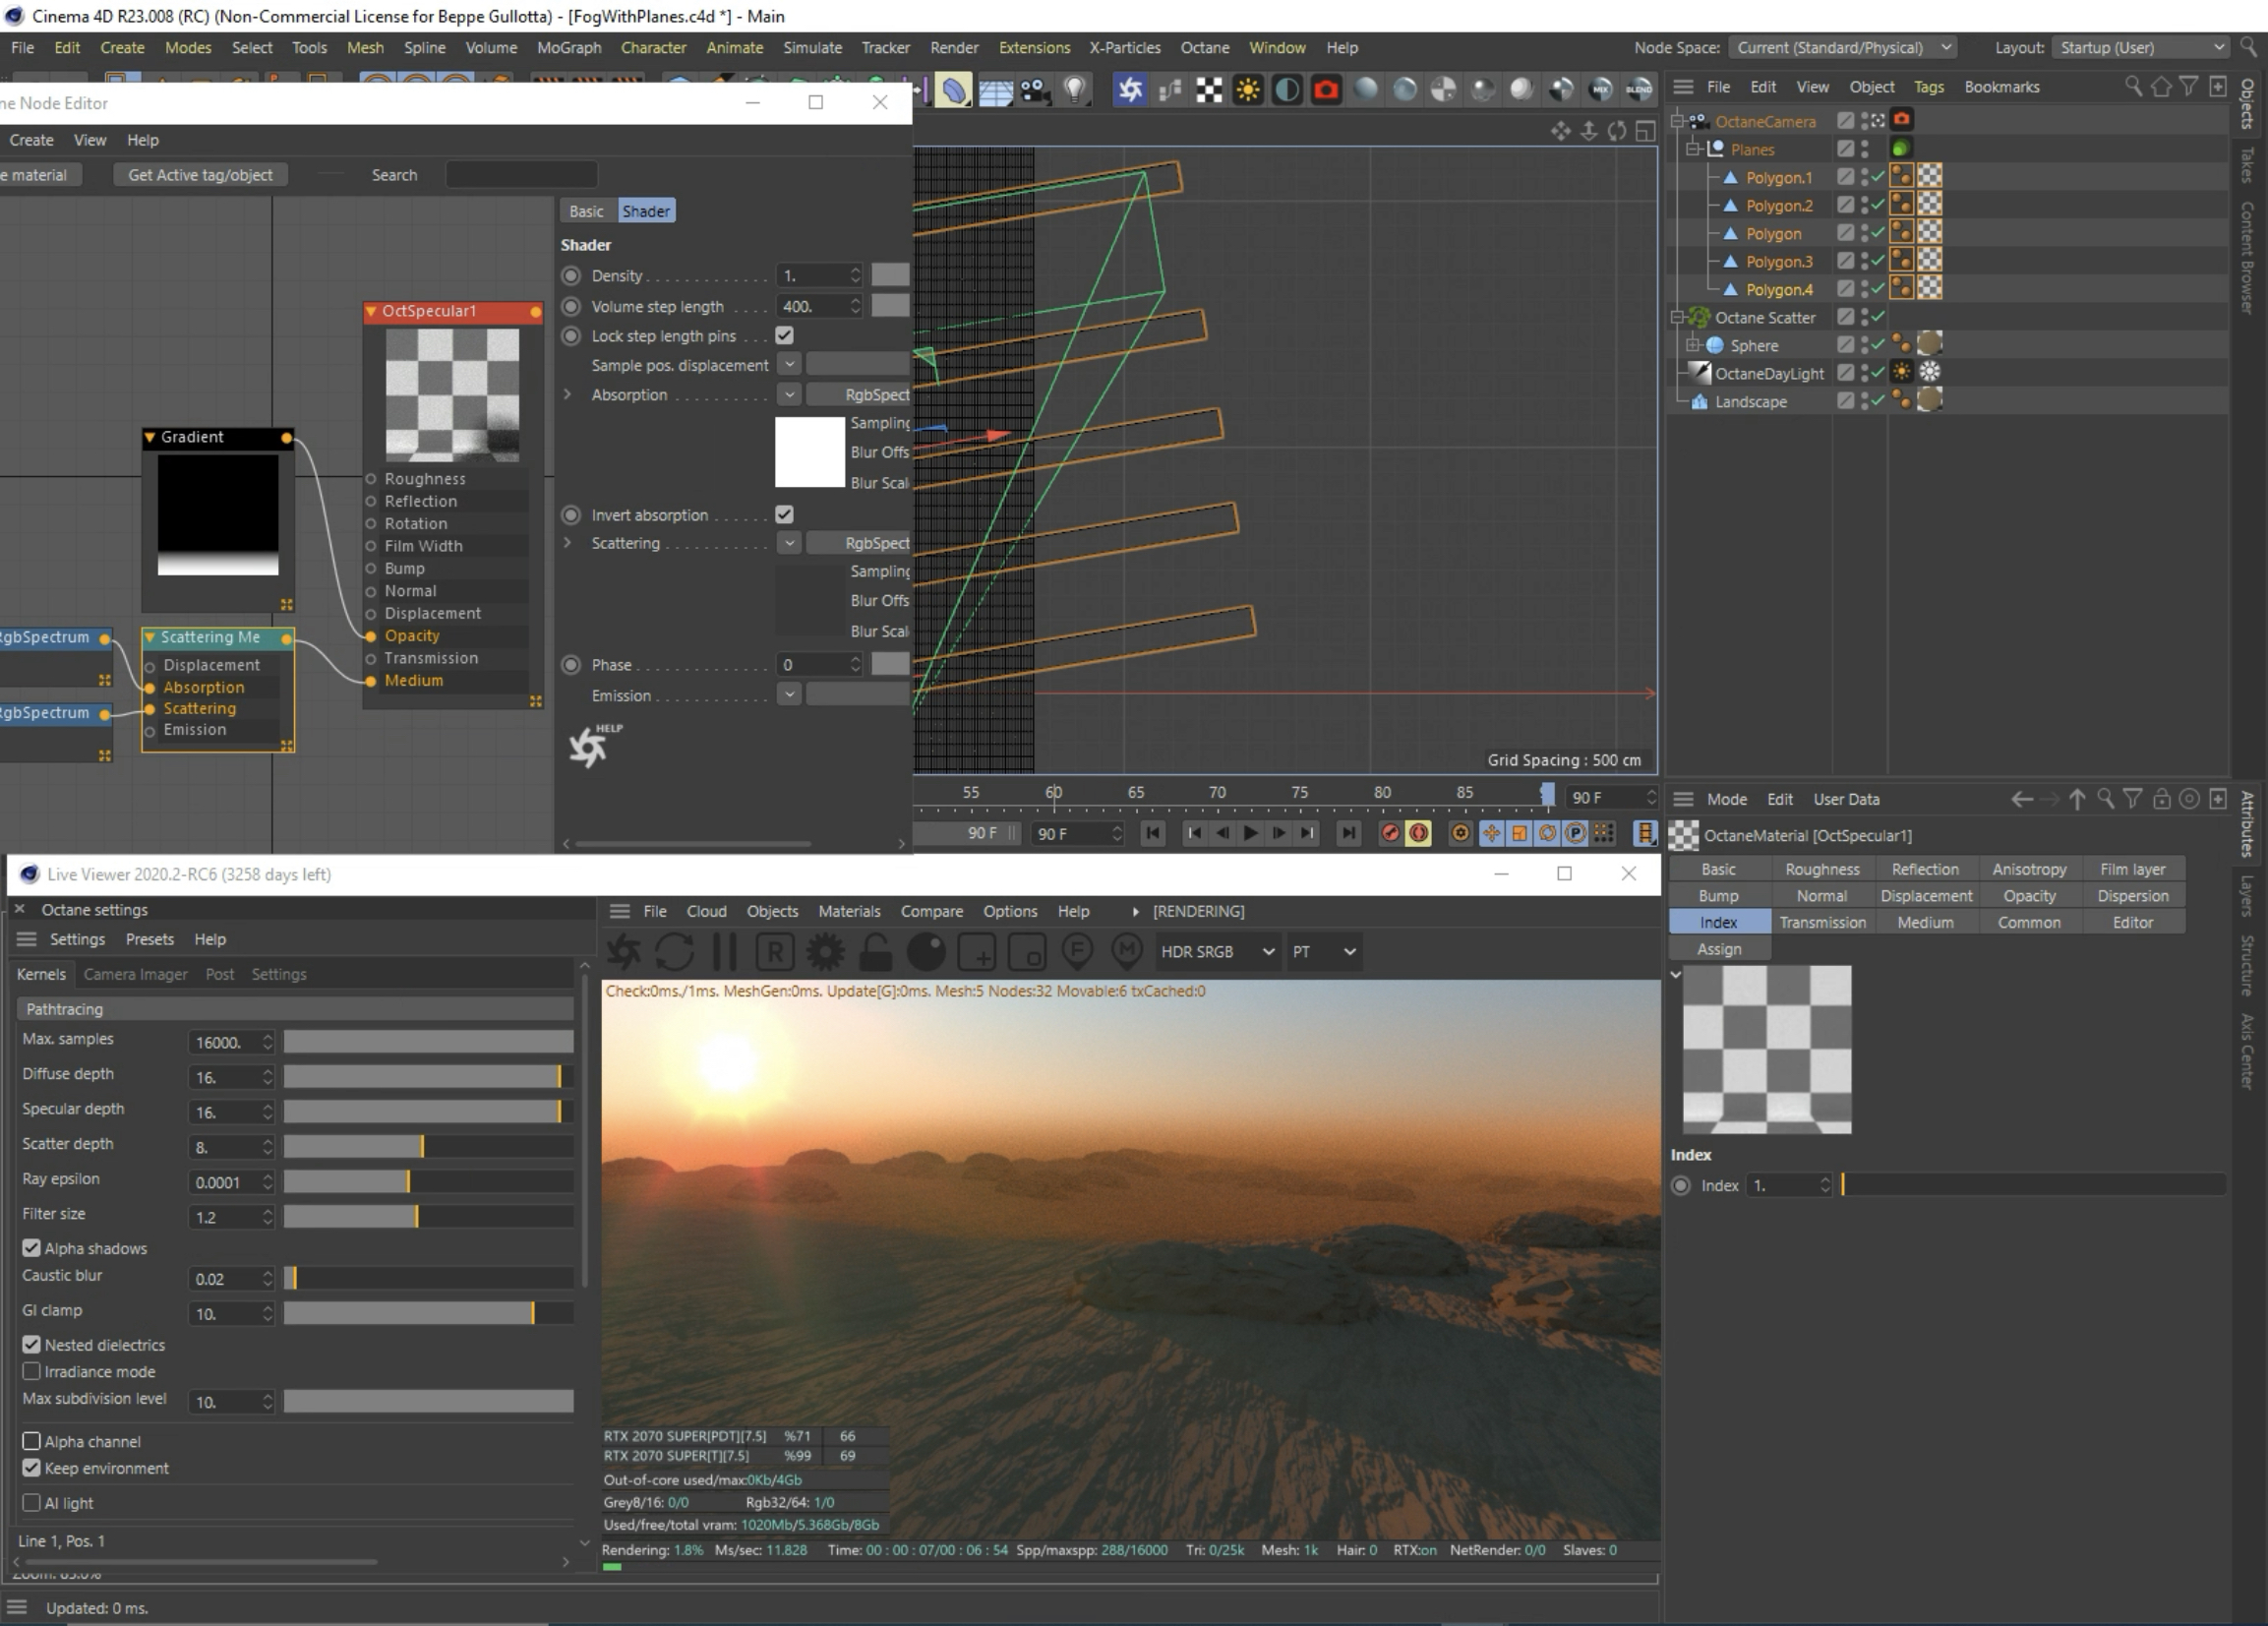Open the MoGraph menu
This screenshot has height=1626, width=2268.
(x=568, y=47)
